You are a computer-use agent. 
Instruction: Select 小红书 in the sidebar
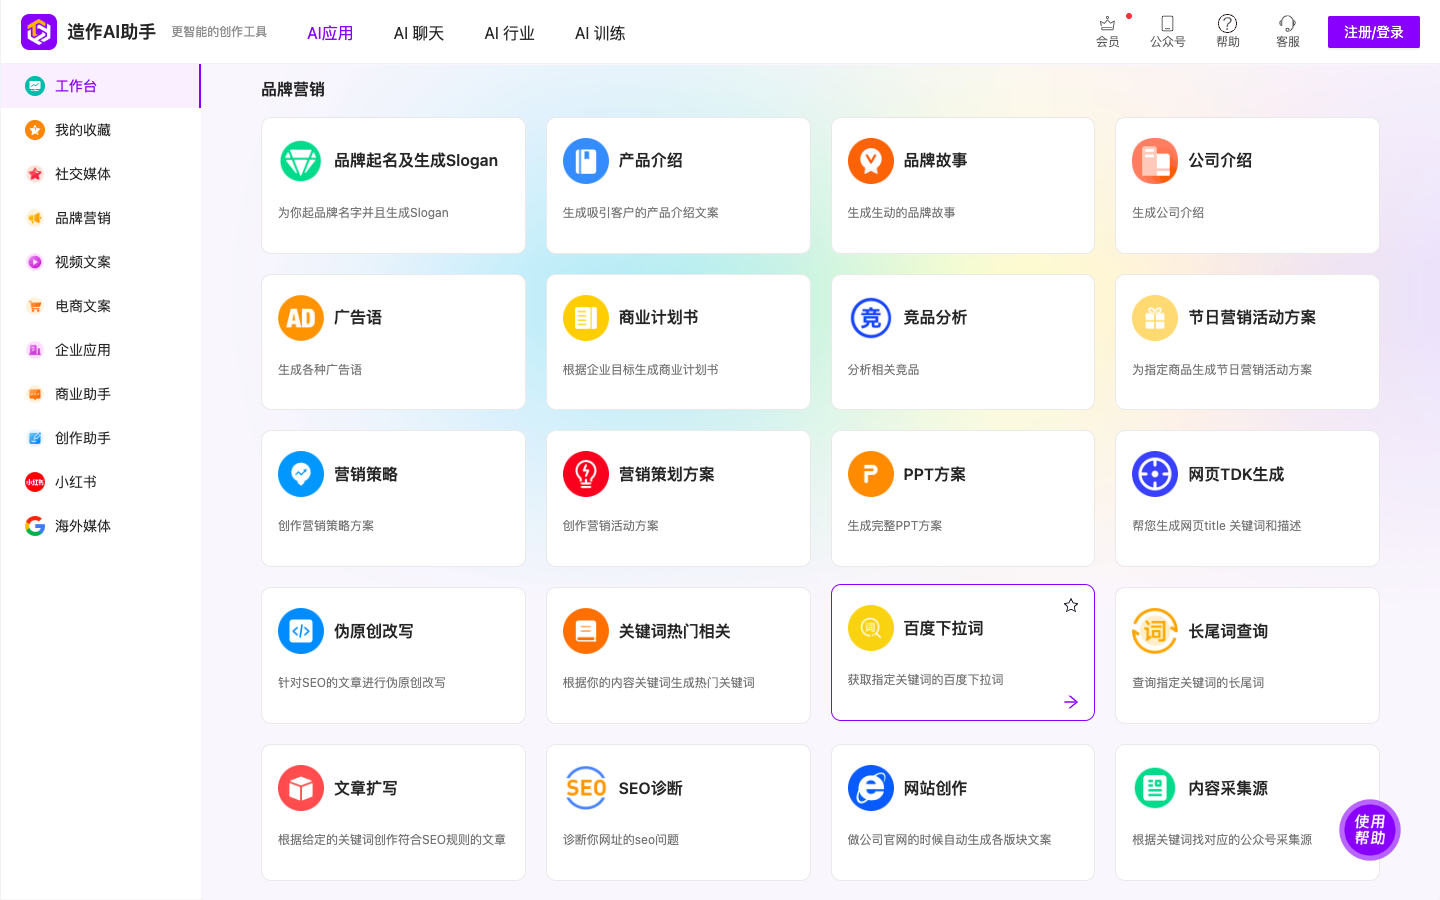tap(100, 482)
